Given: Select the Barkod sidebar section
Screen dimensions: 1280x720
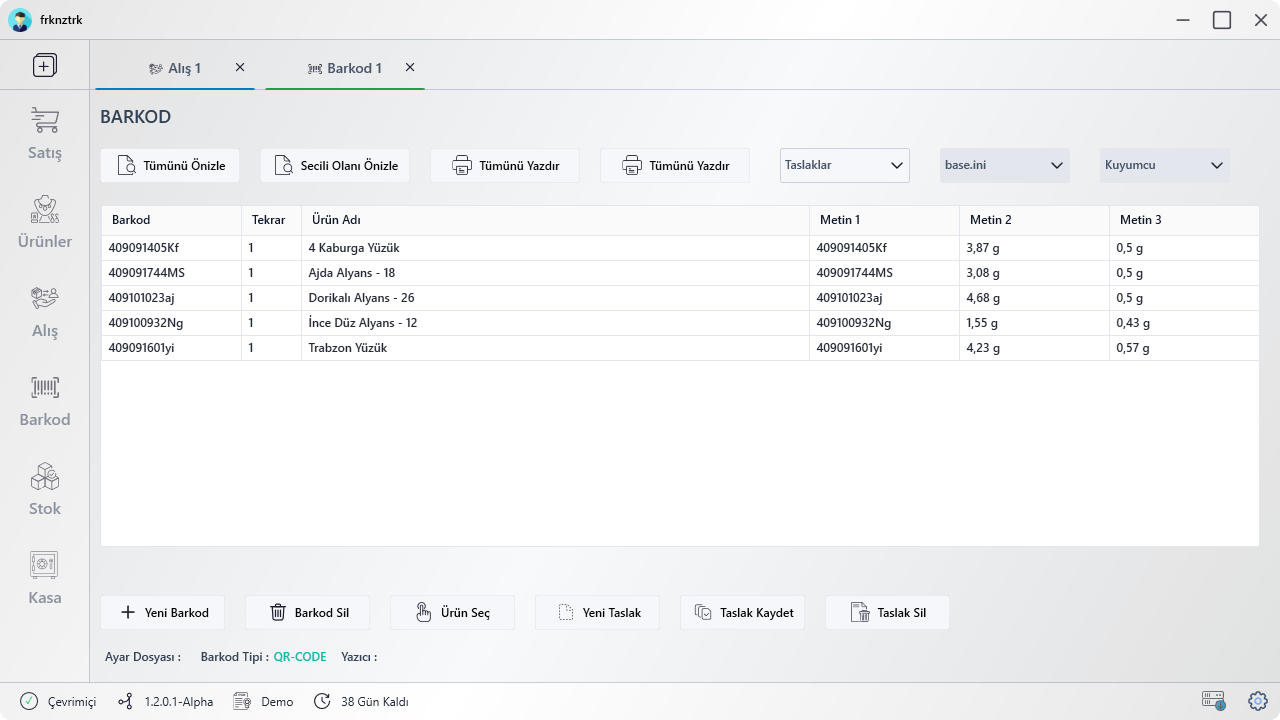Looking at the screenshot, I should click(x=45, y=400).
